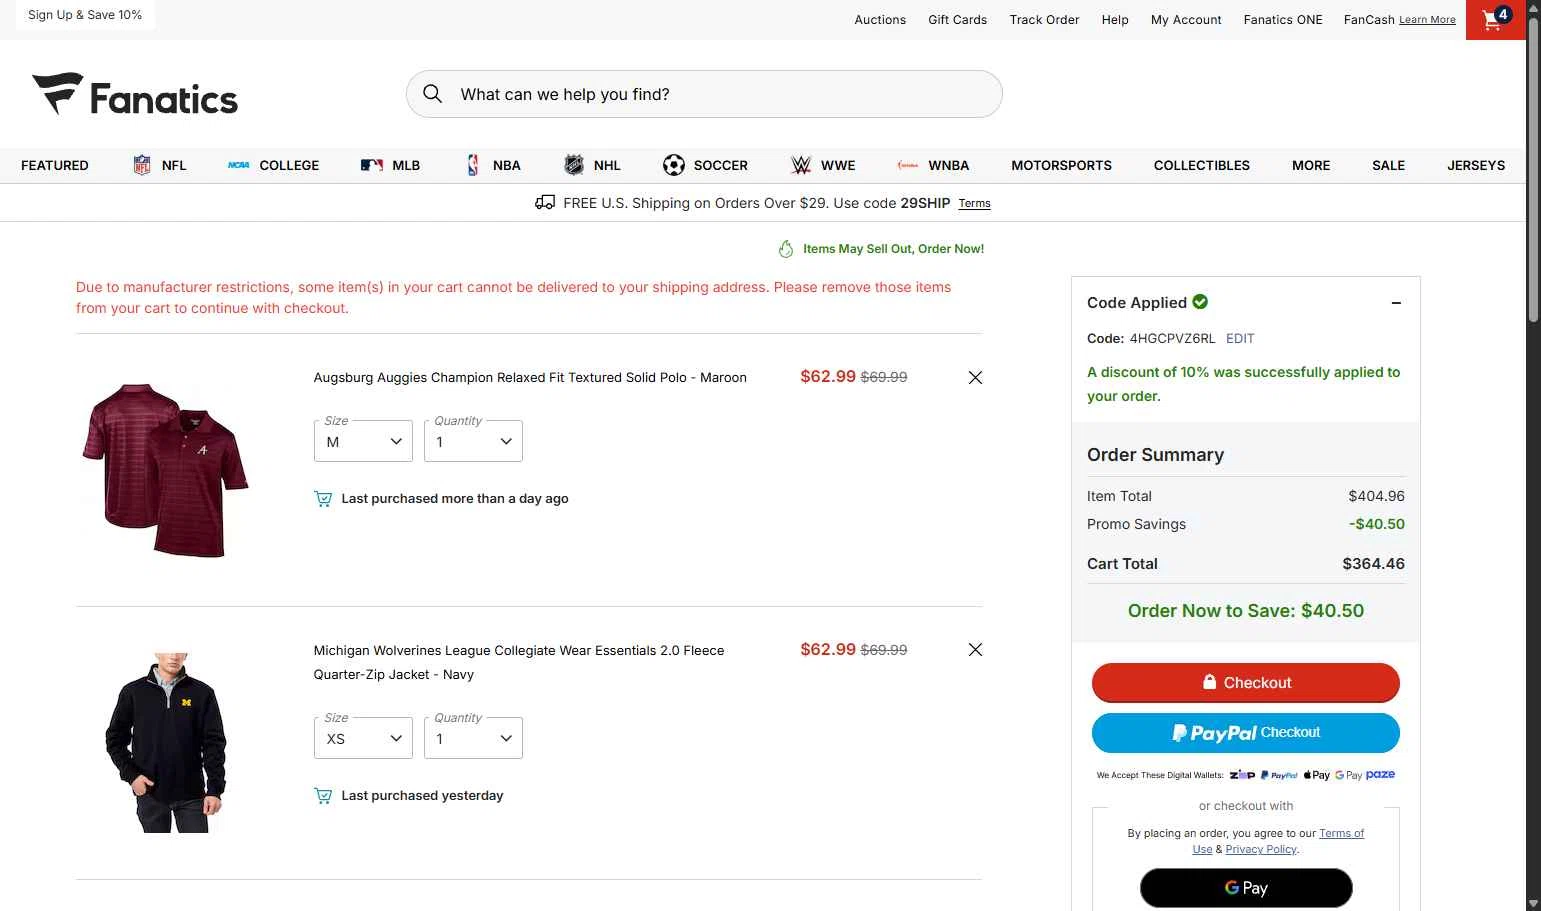Open My Account link
The width and height of the screenshot is (1541, 911).
coord(1186,20)
